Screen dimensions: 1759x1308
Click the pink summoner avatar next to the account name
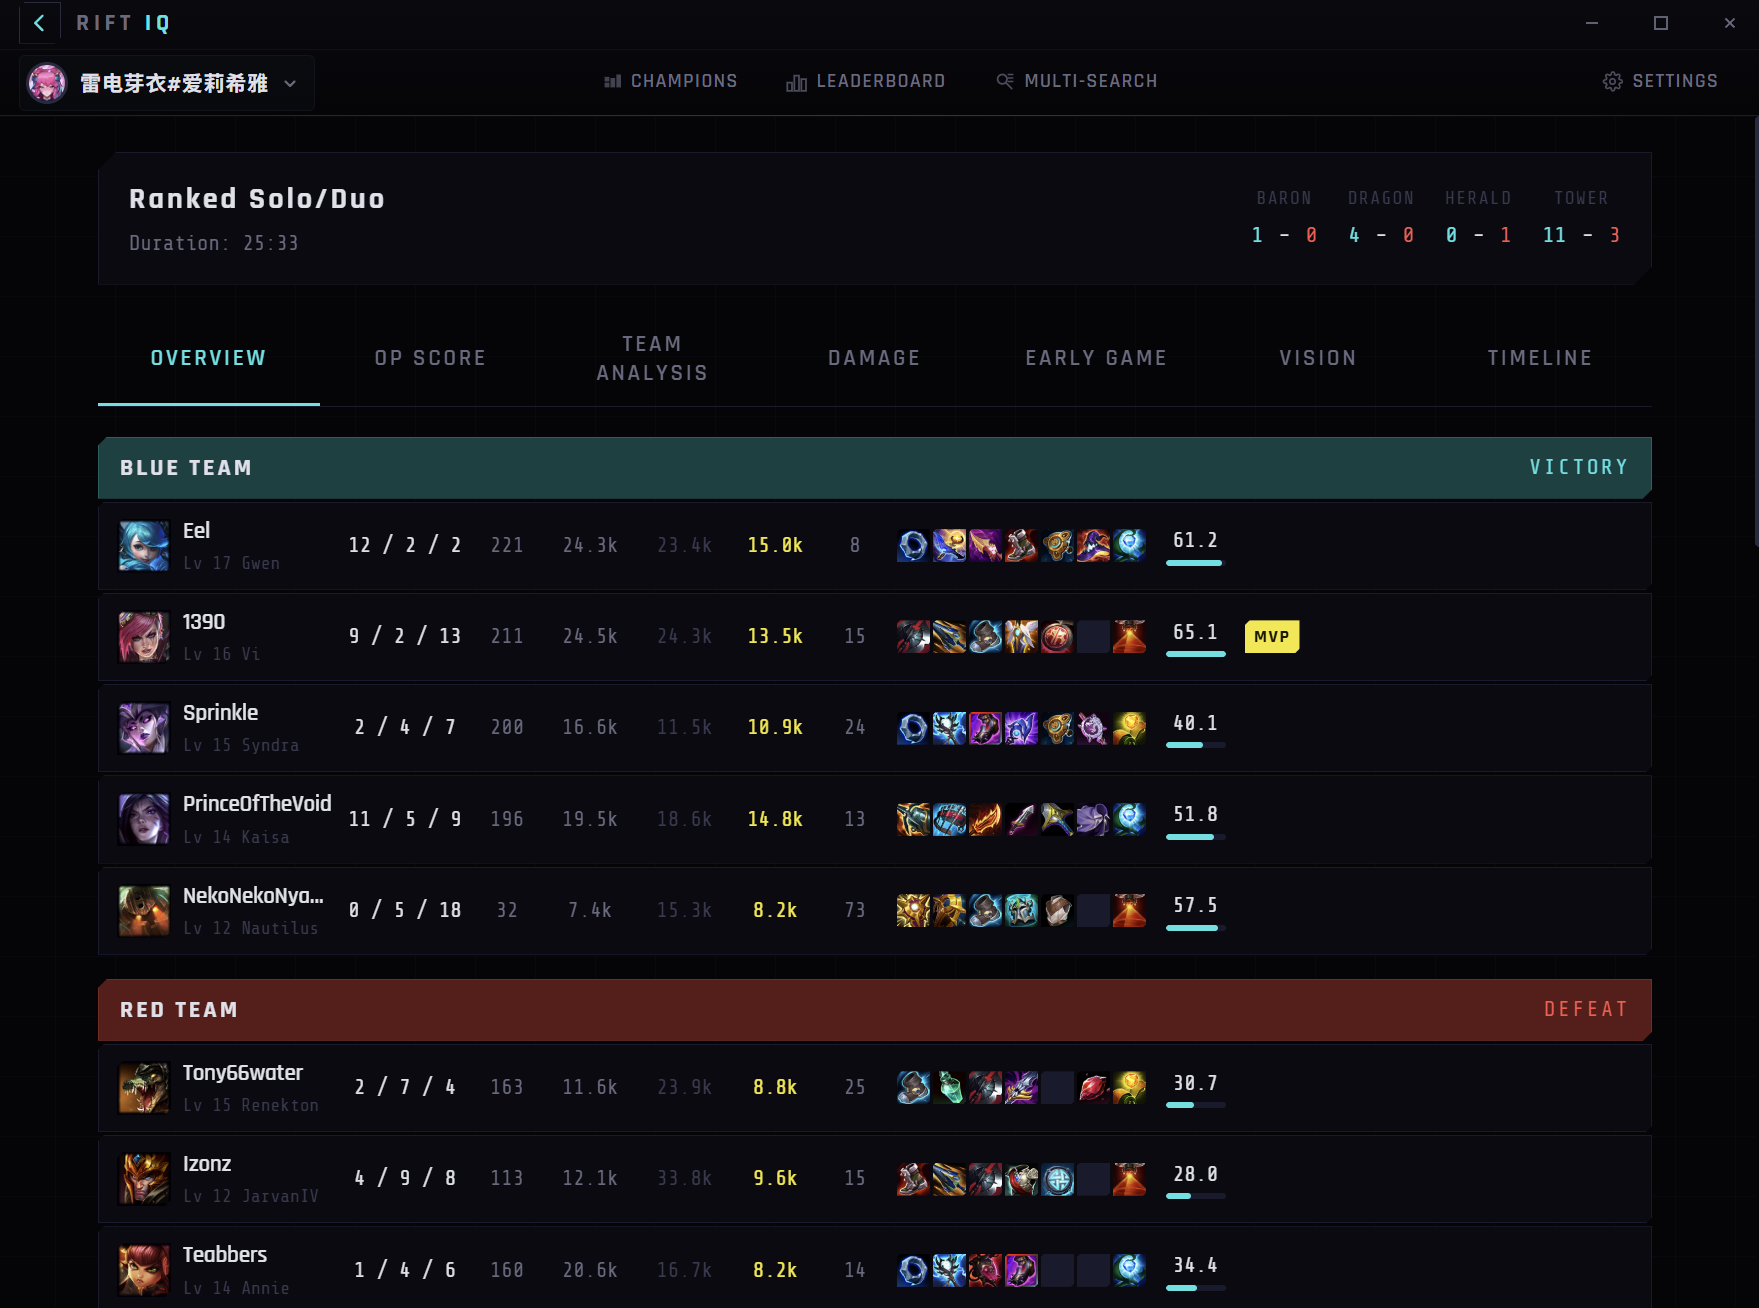(x=46, y=83)
